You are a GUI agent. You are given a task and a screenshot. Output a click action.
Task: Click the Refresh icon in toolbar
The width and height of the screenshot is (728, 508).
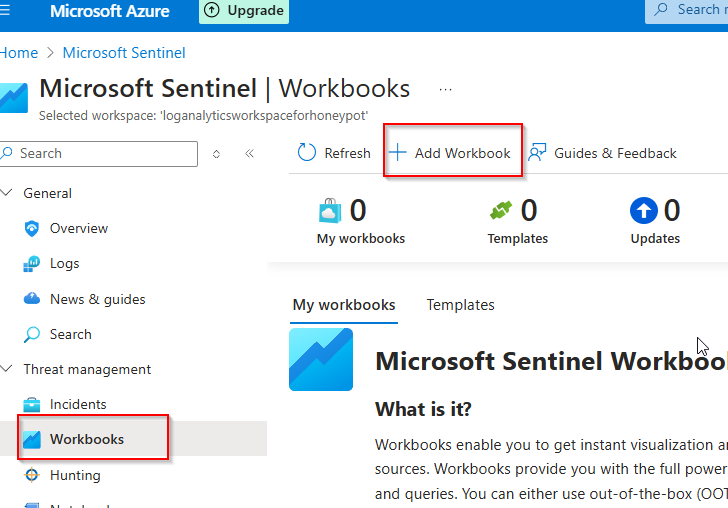pyautogui.click(x=307, y=153)
